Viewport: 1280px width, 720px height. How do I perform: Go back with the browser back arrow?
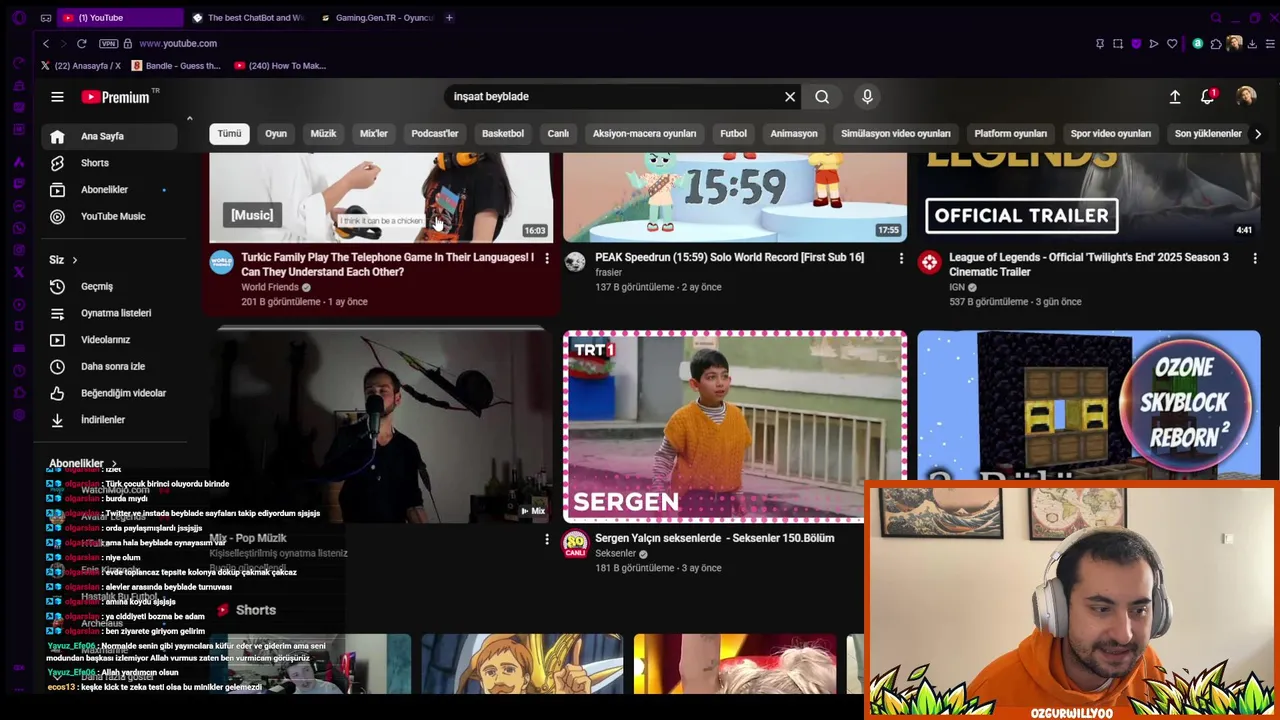point(46,43)
